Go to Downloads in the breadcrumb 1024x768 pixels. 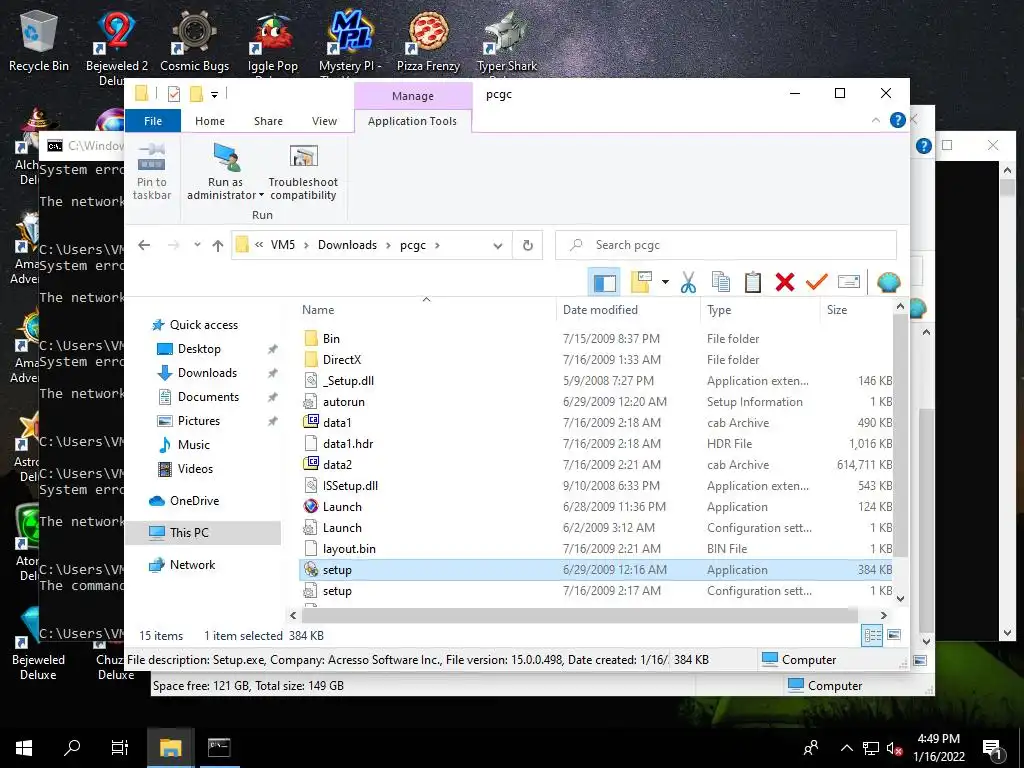tap(347, 245)
